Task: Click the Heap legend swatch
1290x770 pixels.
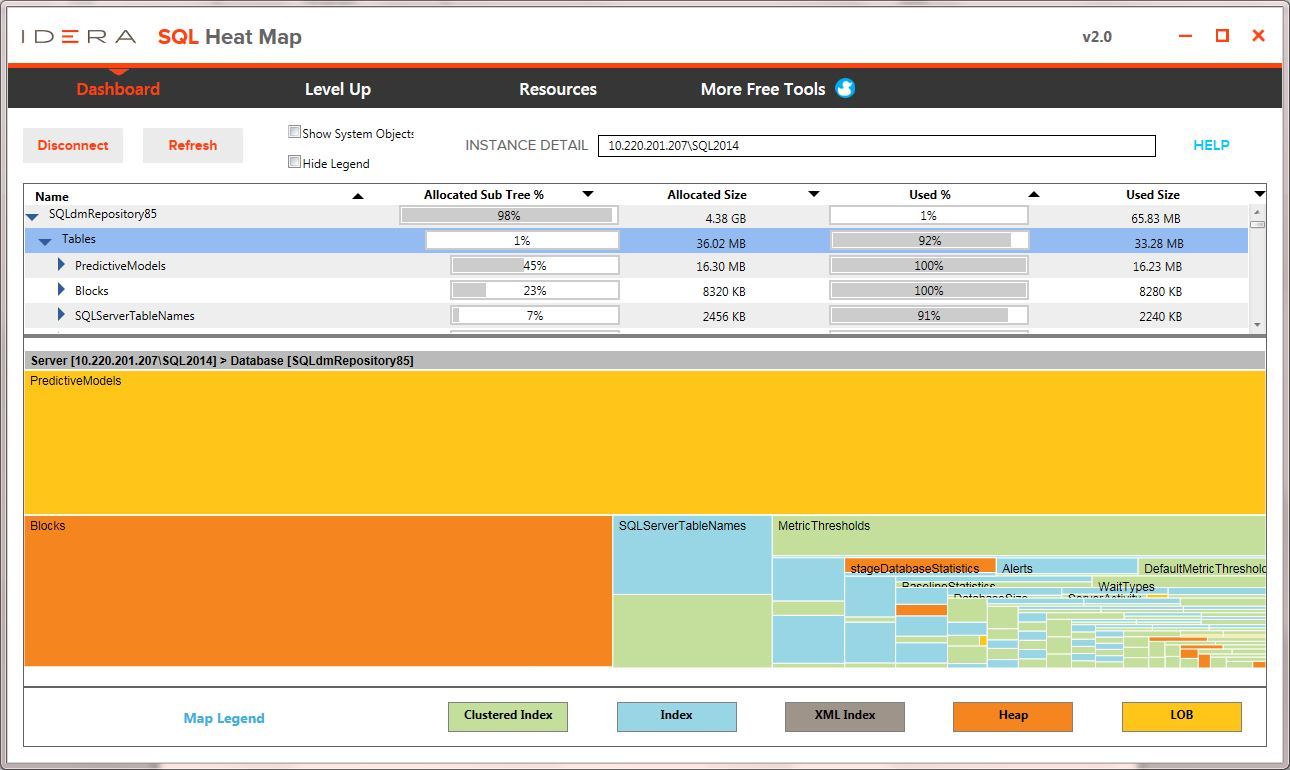Action: tap(1013, 716)
